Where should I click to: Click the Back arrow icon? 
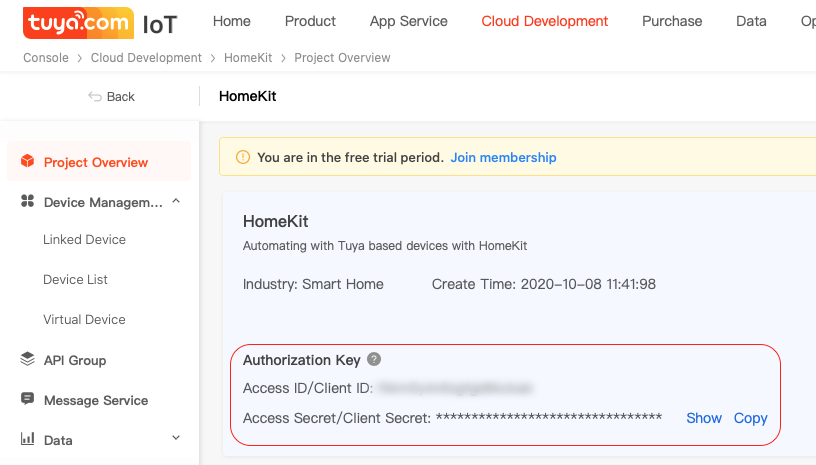pyautogui.click(x=95, y=97)
